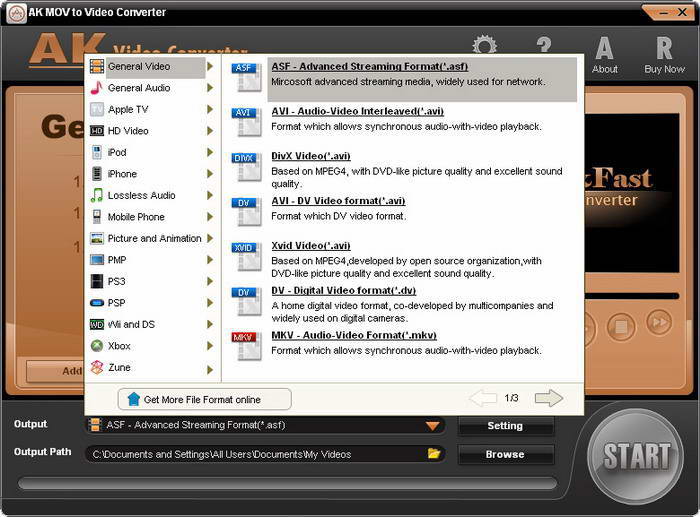Click the Xbox logo icon
Viewport: 700px width, 517px height.
tap(96, 346)
